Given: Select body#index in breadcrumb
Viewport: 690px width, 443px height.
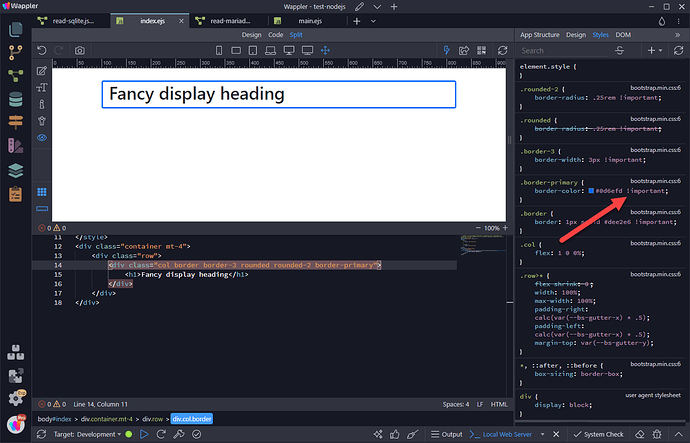Looking at the screenshot, I should pos(55,419).
